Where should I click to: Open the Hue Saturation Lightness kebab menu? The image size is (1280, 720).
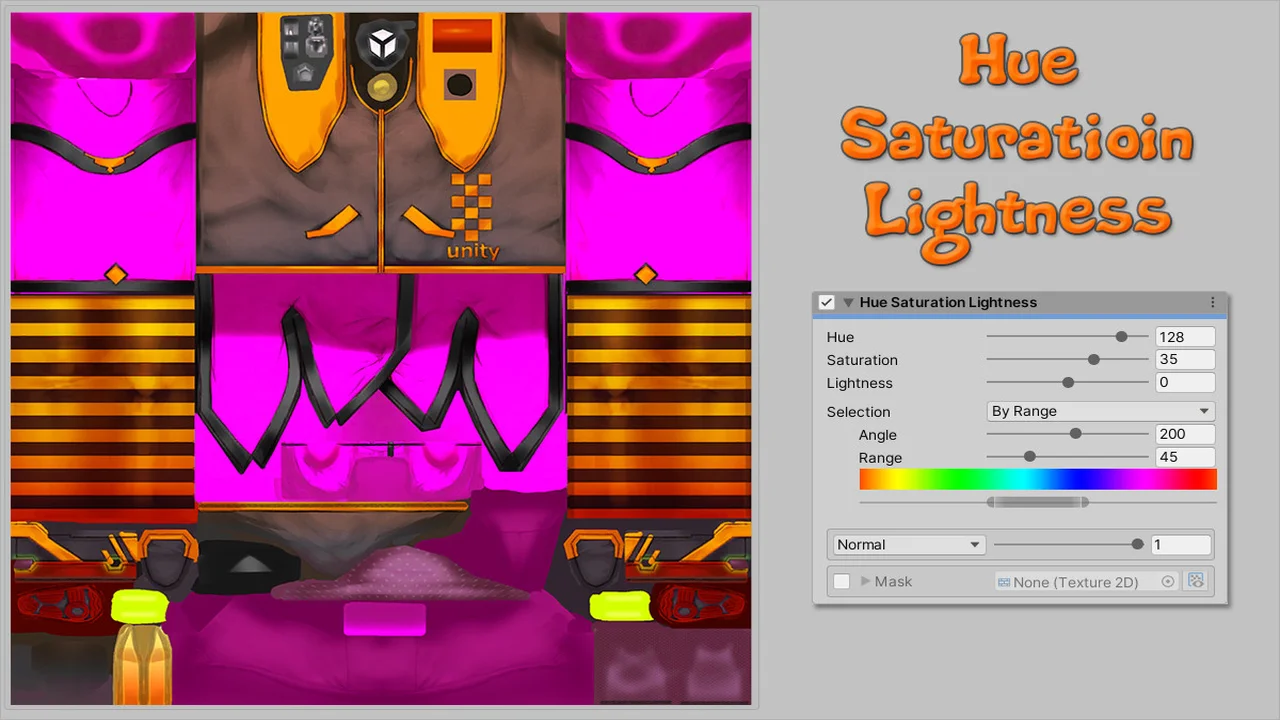tap(1212, 302)
